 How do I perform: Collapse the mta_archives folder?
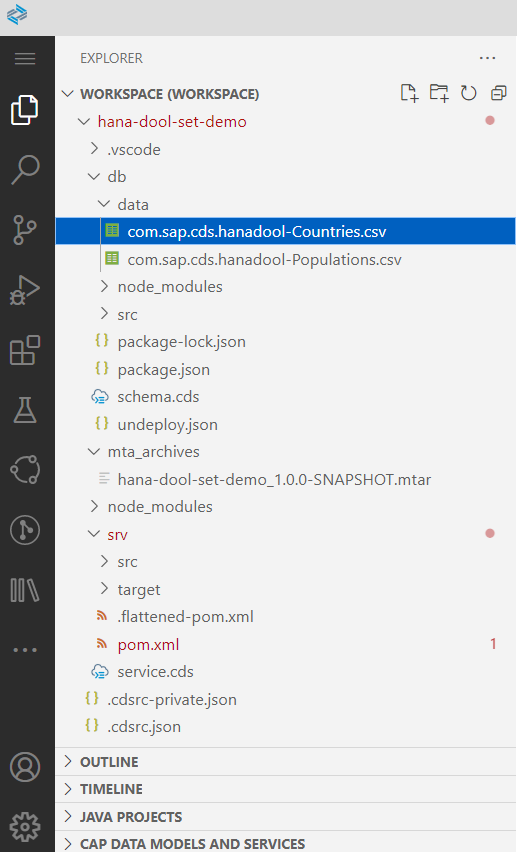pyautogui.click(x=94, y=452)
